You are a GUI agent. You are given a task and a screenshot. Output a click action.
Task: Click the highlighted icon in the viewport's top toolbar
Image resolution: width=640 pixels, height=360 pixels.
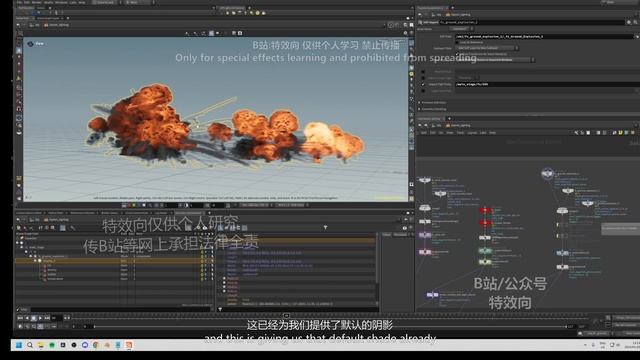click(211, 33)
